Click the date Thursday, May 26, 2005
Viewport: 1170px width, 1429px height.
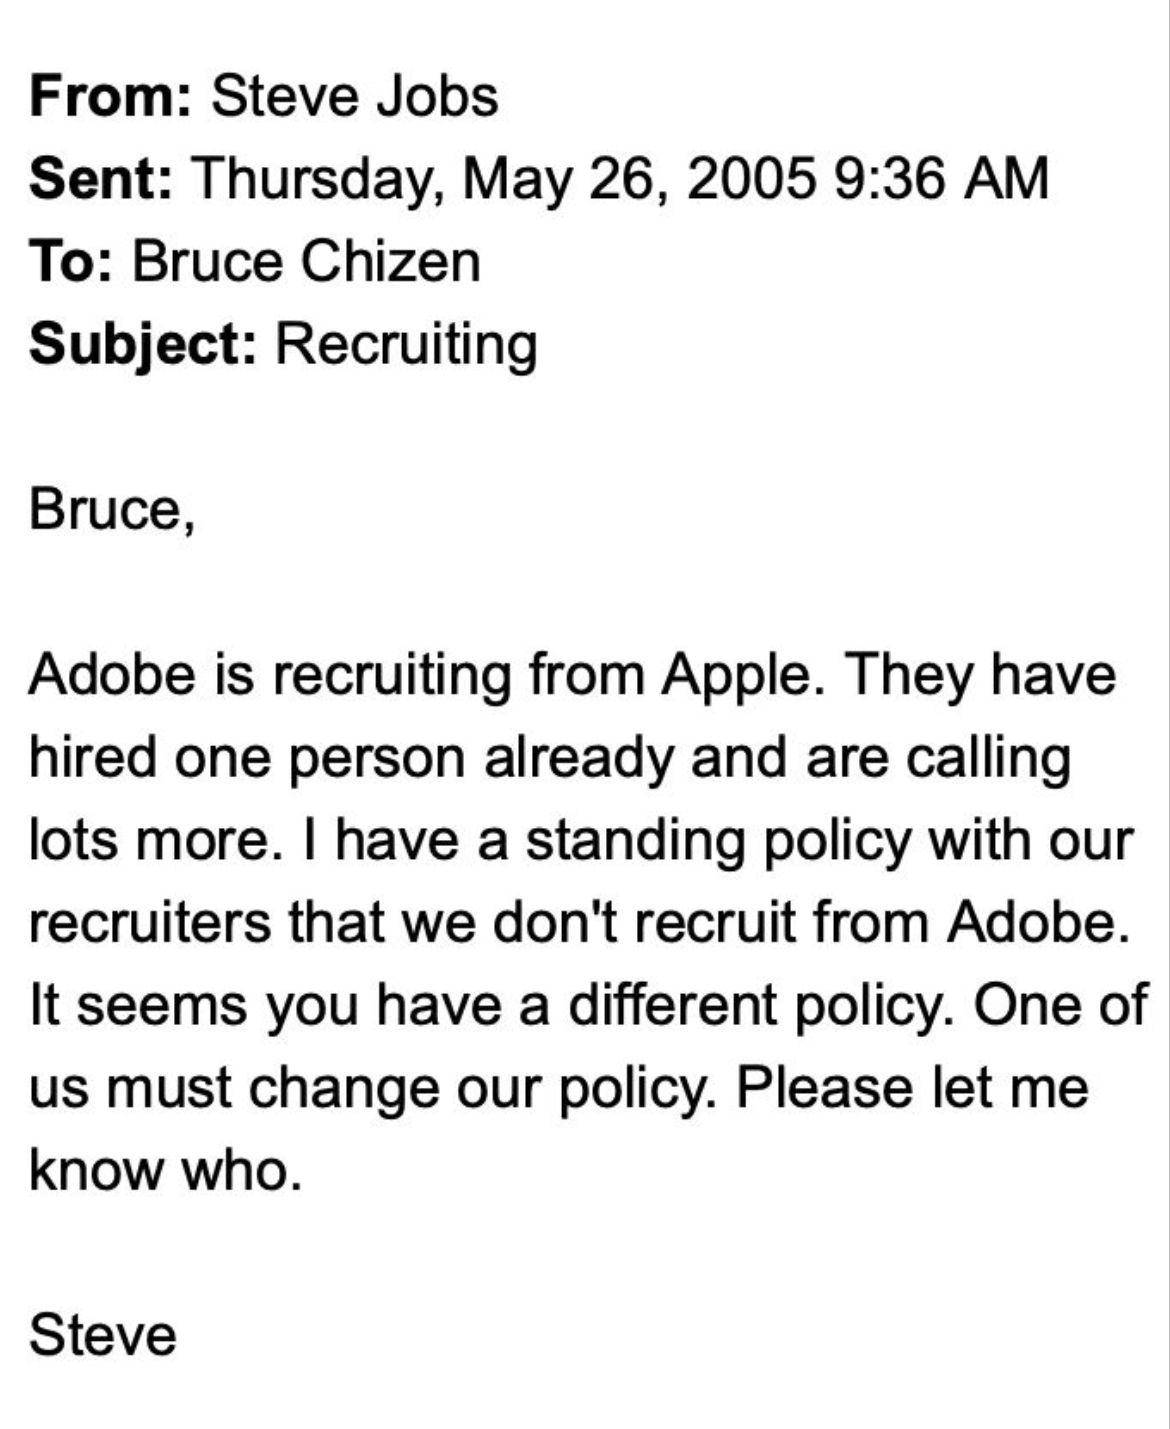tap(500, 179)
